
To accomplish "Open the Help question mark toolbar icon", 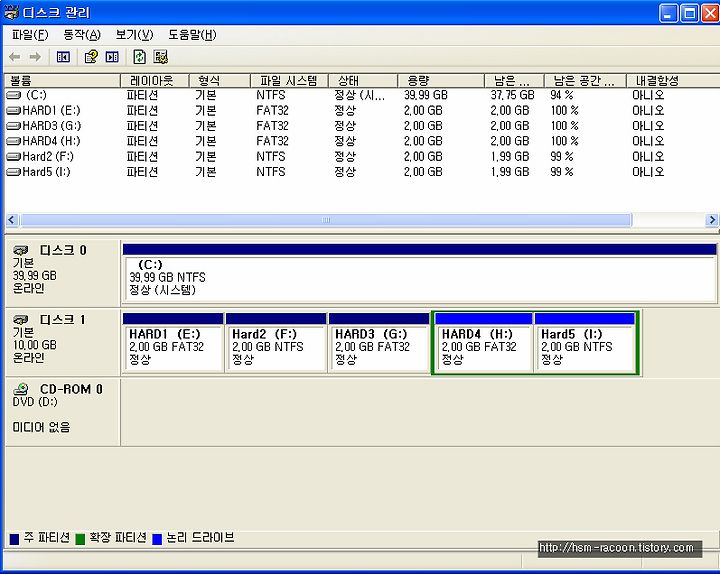I will (x=90, y=56).
